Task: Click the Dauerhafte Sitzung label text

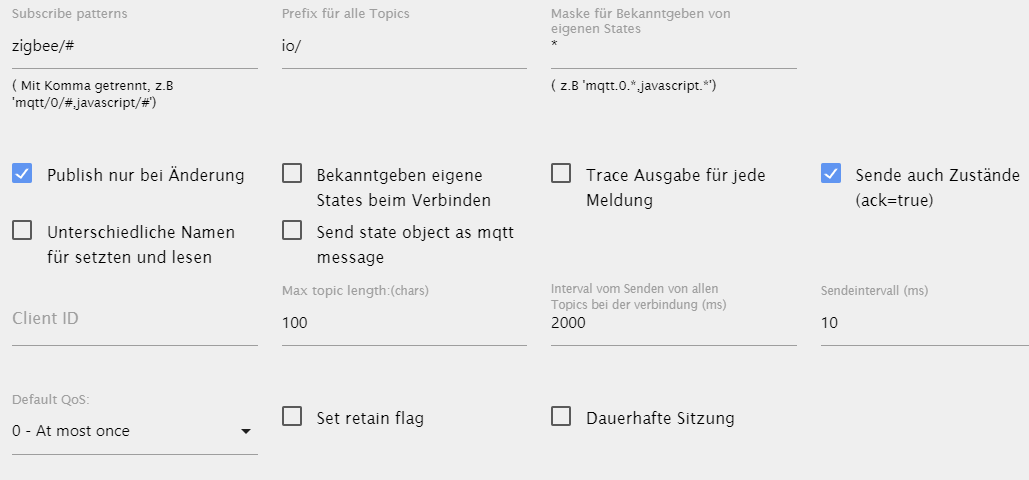Action: [x=660, y=418]
